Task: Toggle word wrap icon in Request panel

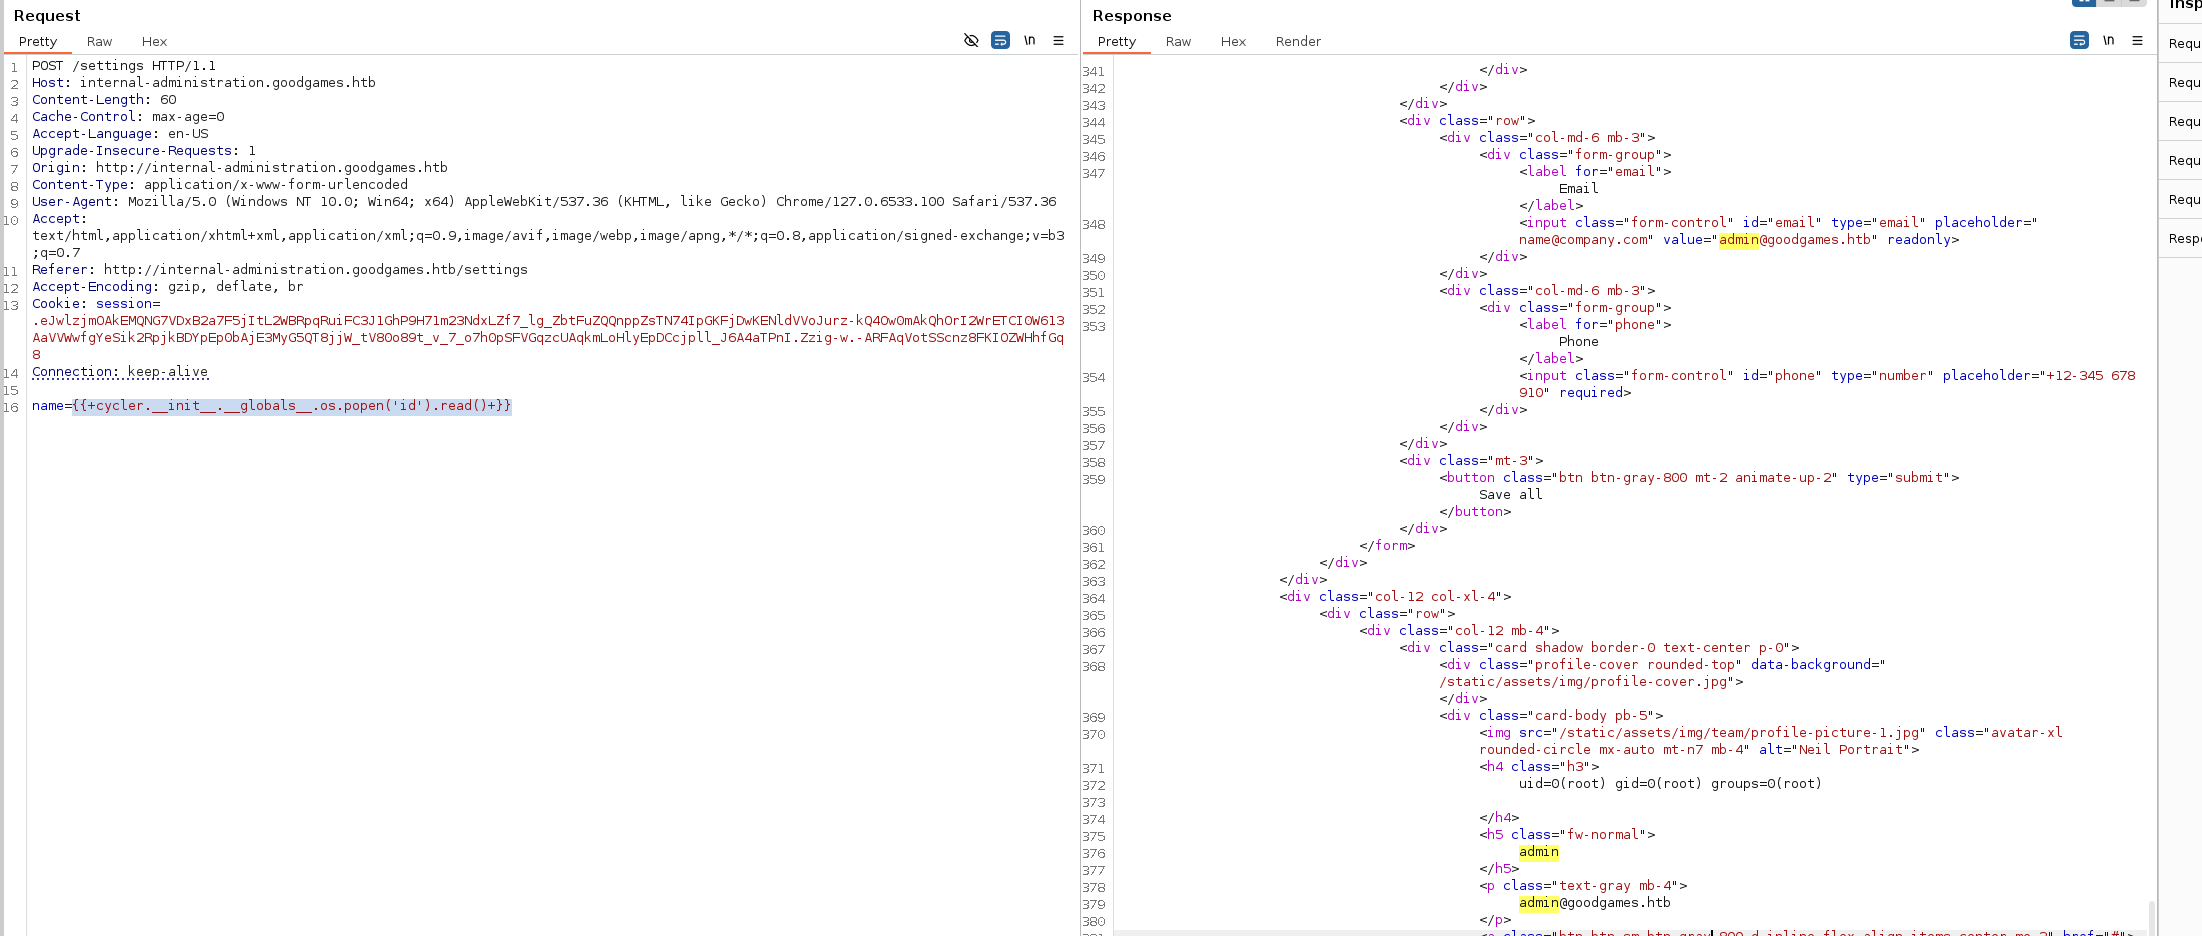Action: (1000, 41)
